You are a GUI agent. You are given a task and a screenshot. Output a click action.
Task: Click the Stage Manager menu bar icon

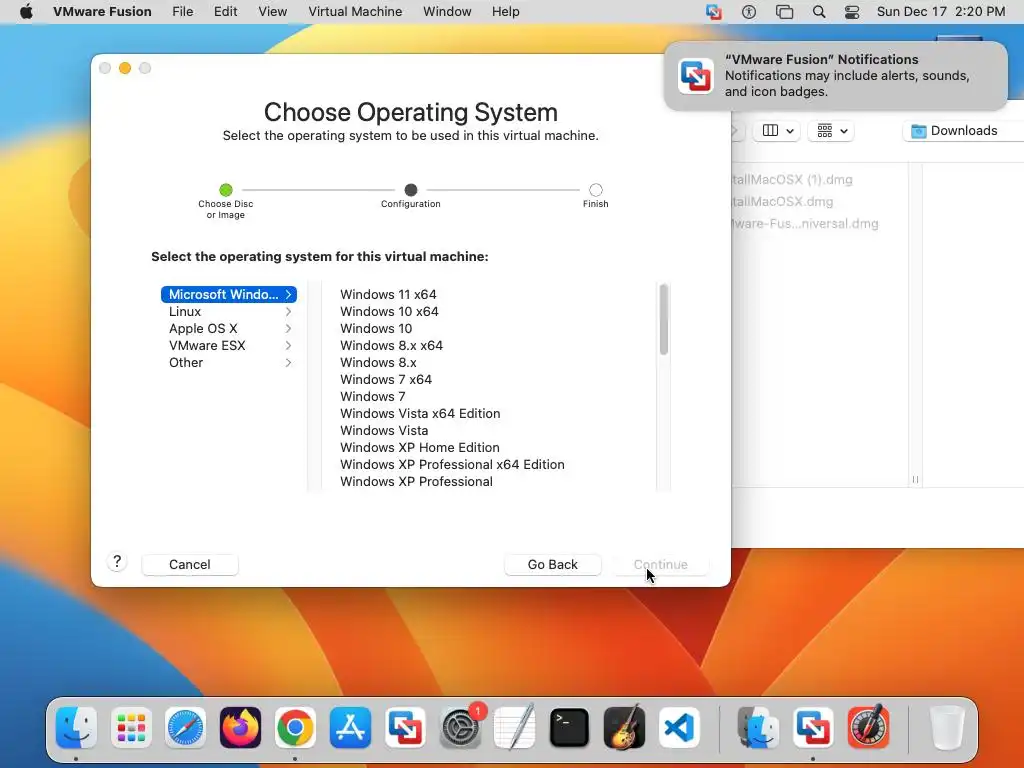click(x=784, y=12)
